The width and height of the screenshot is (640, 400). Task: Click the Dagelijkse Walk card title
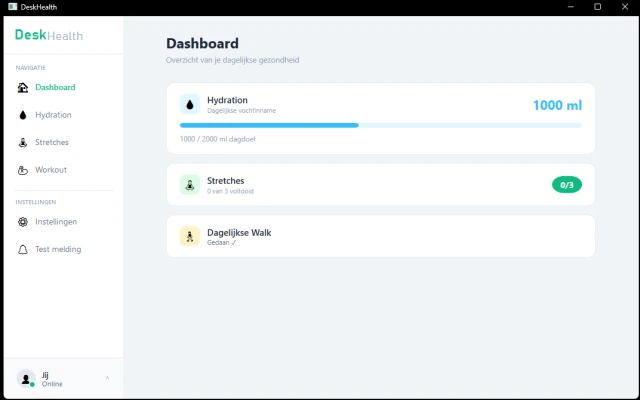[239, 233]
